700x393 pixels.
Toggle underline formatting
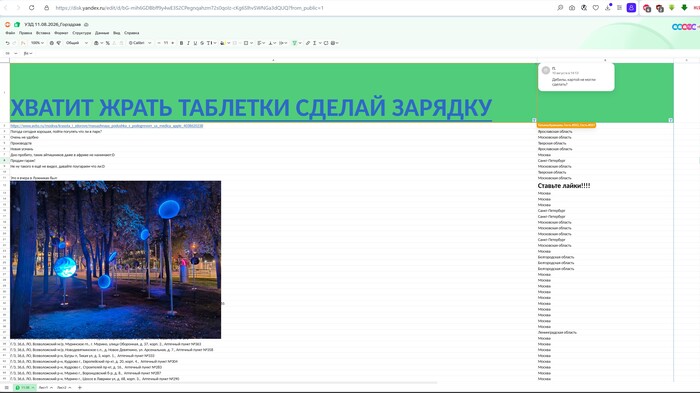[195, 43]
